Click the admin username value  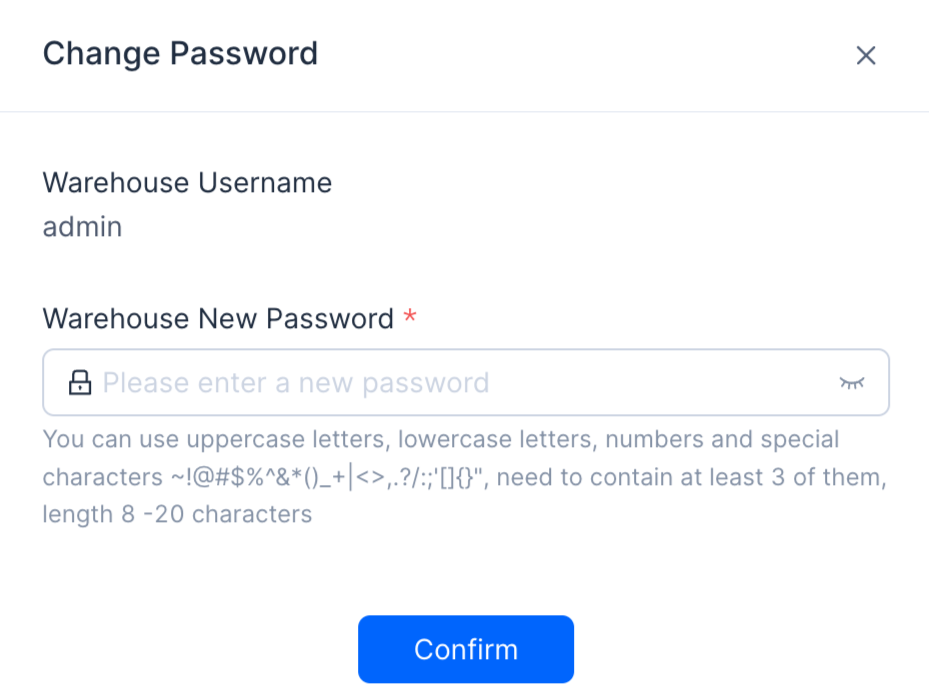pos(82,227)
